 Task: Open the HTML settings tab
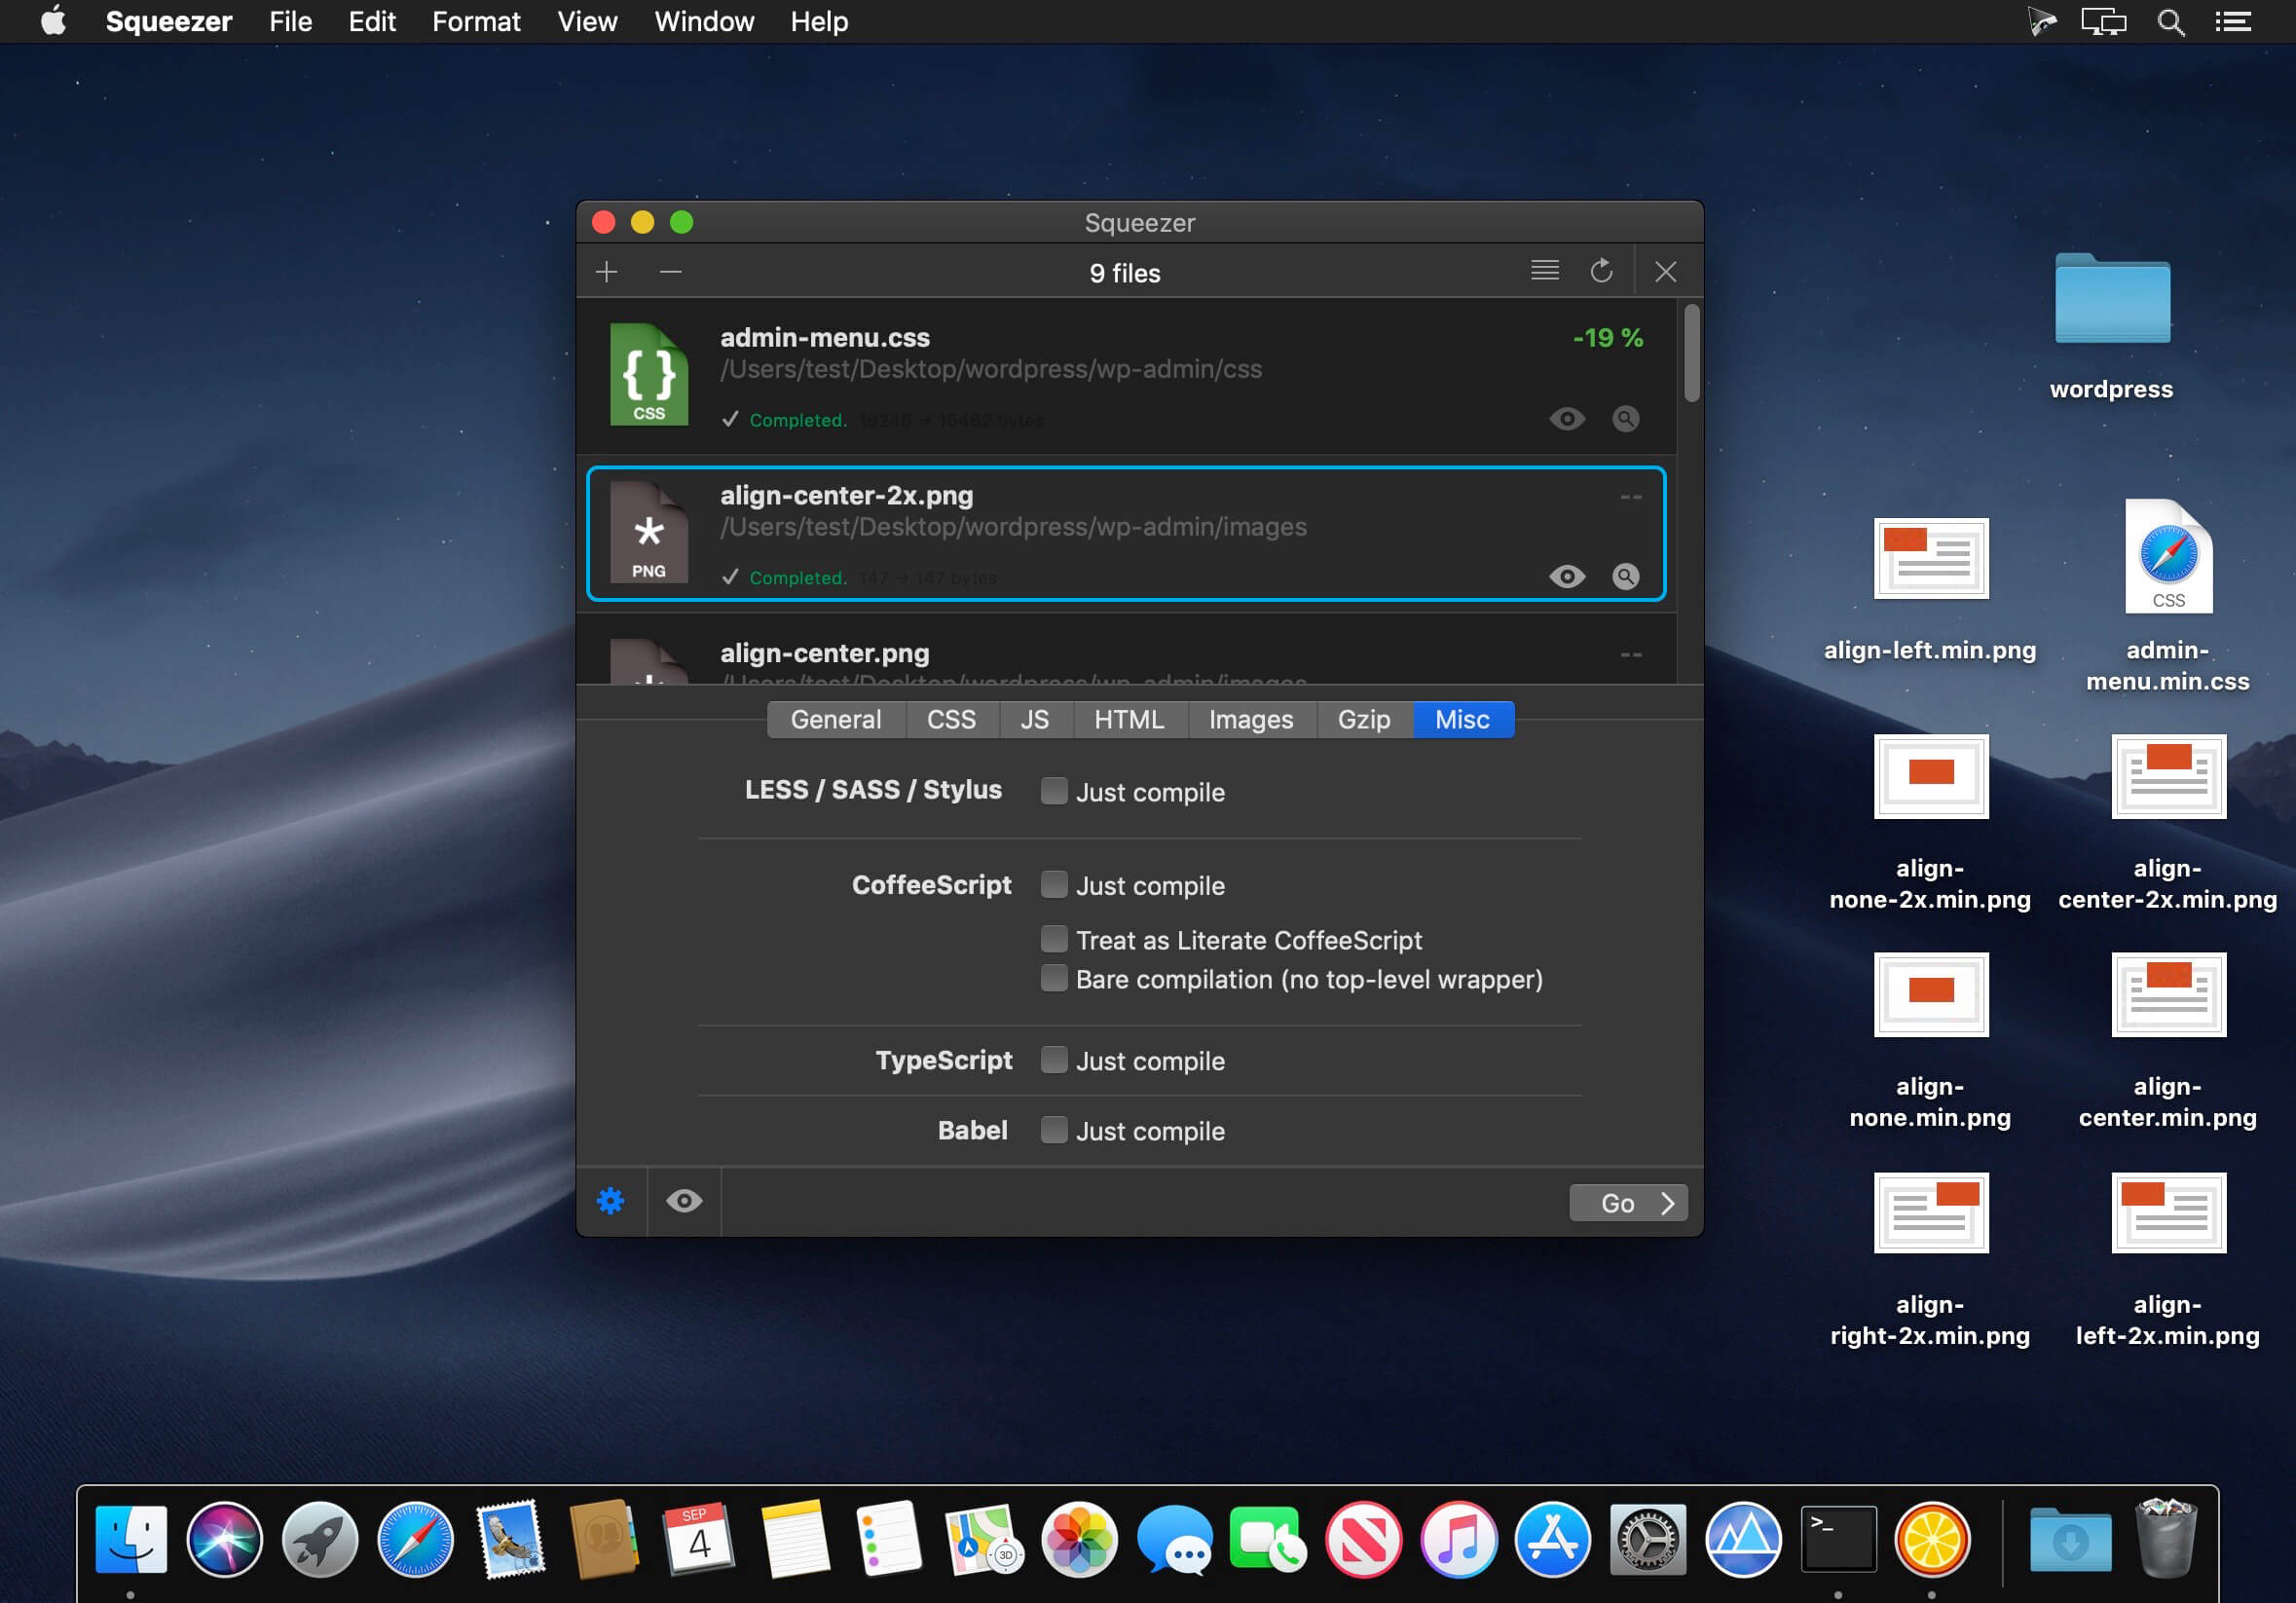[x=1129, y=720]
